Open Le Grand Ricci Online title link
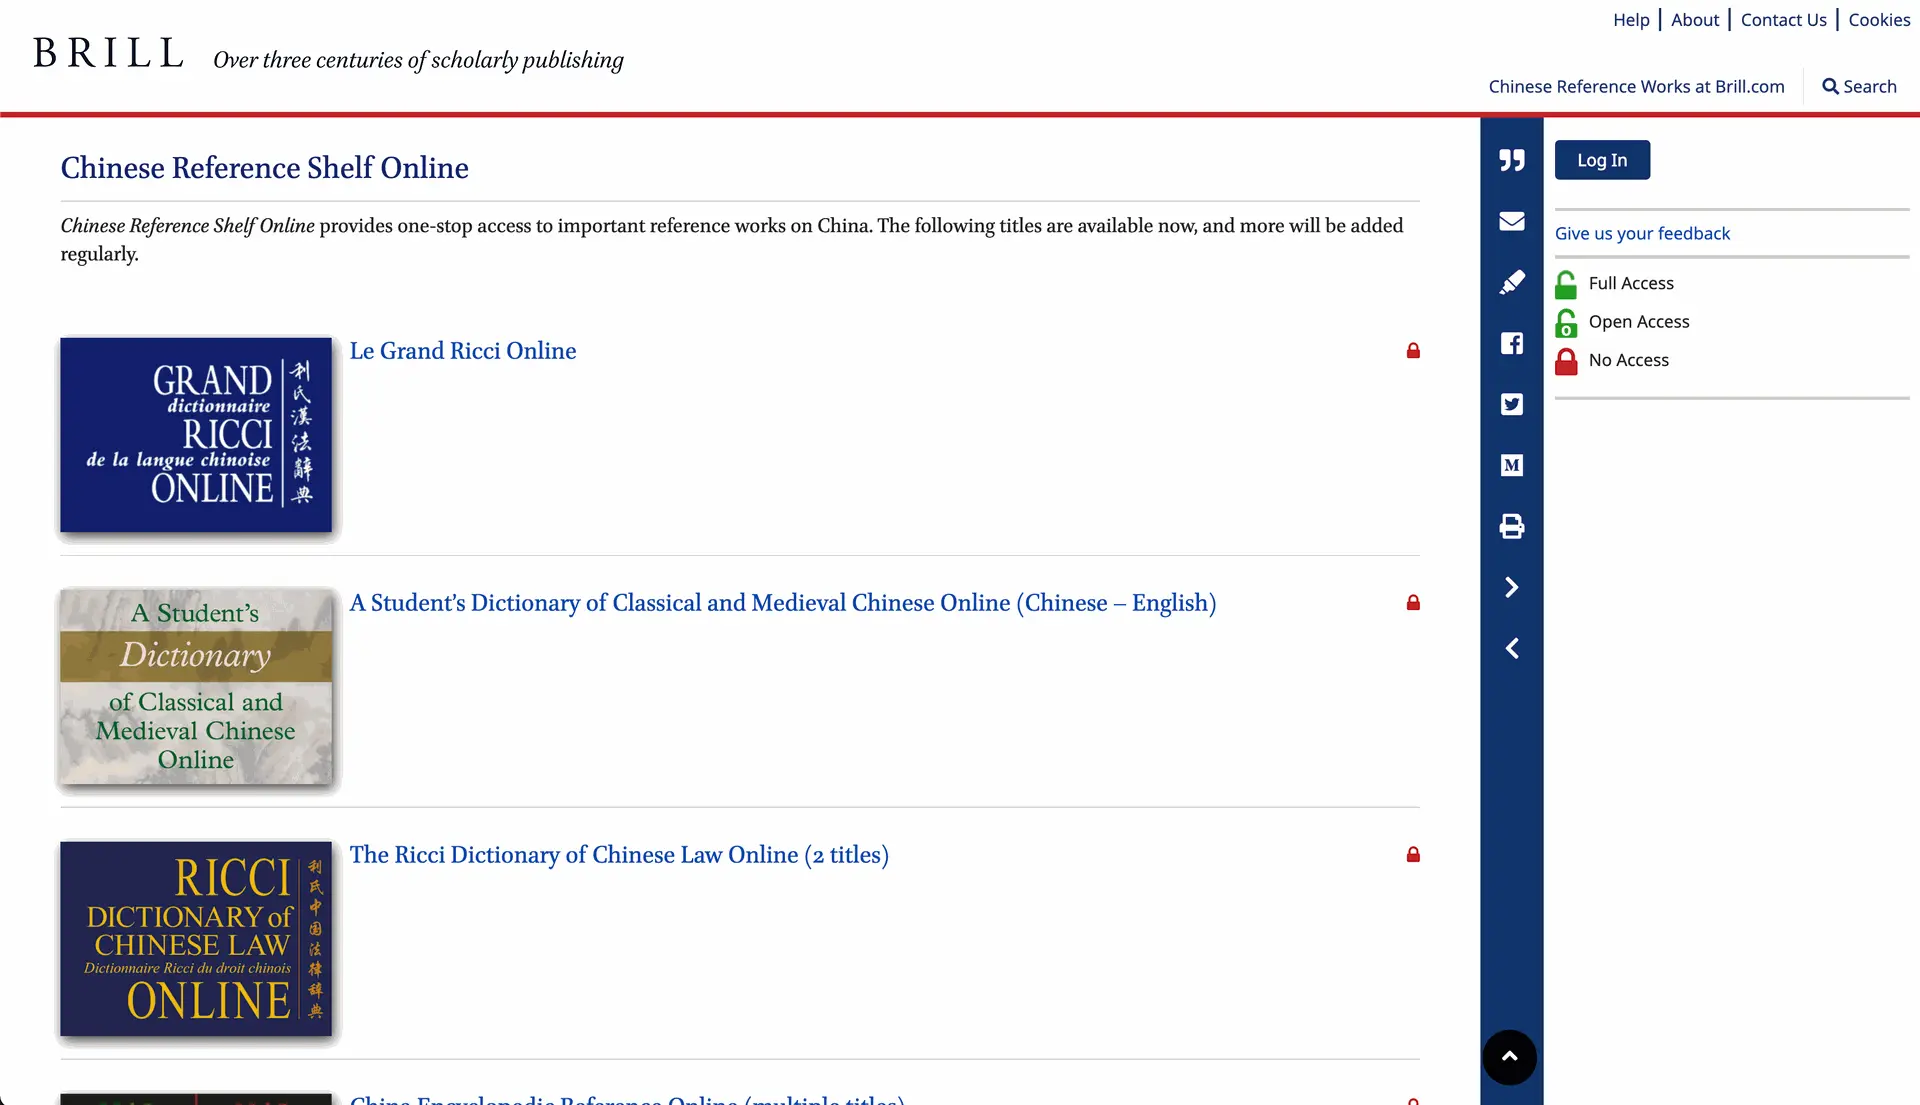 click(462, 351)
